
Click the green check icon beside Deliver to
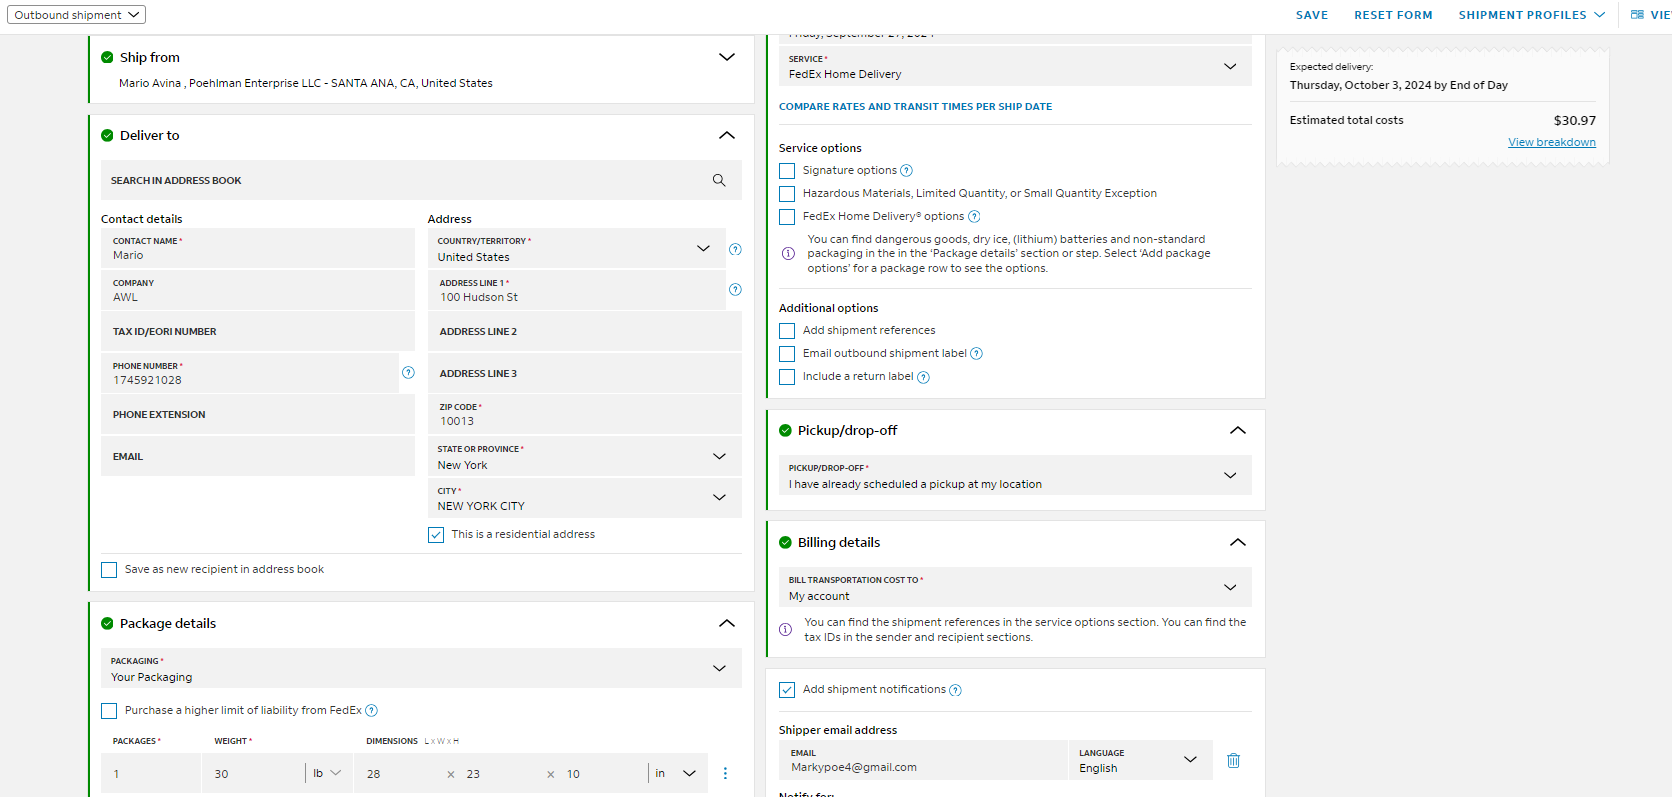pos(107,135)
